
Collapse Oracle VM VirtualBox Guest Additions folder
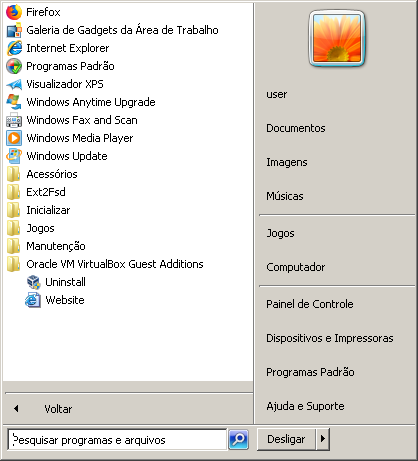[105, 264]
